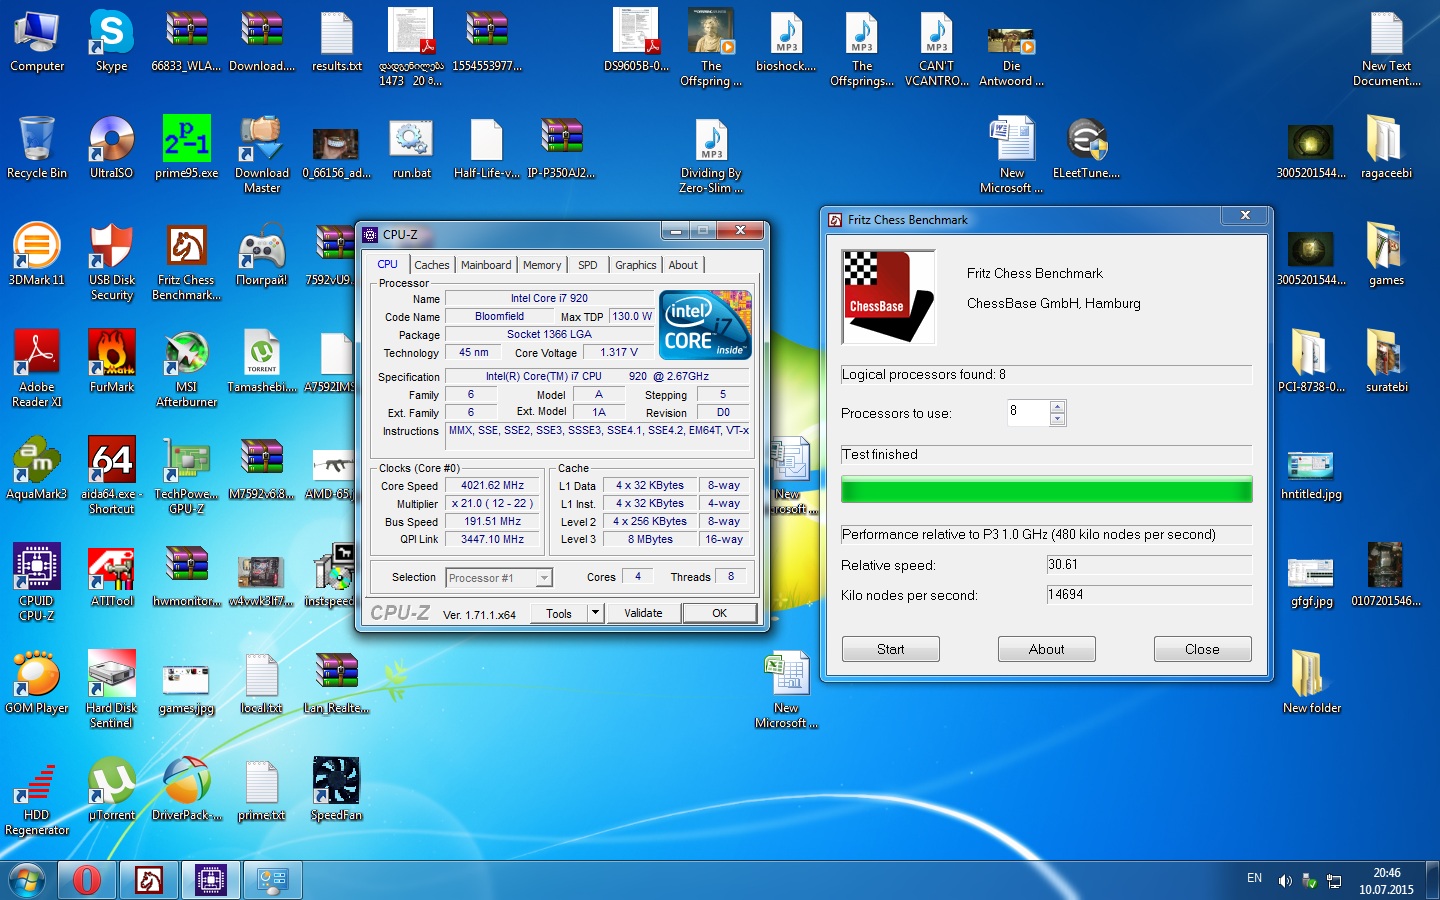Screen dimensions: 1440x900
Task: Open the Computer desktop icon
Action: point(37,41)
